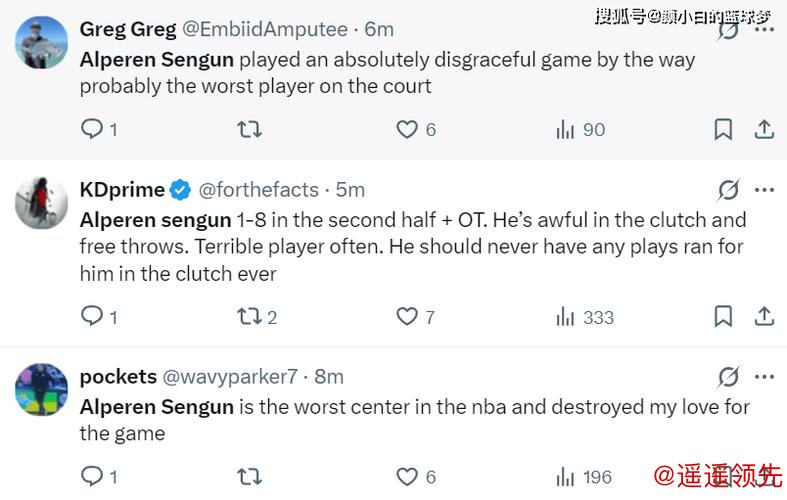Reply to KDprime's tweet
Screen dimensions: 787x500
coord(92,317)
